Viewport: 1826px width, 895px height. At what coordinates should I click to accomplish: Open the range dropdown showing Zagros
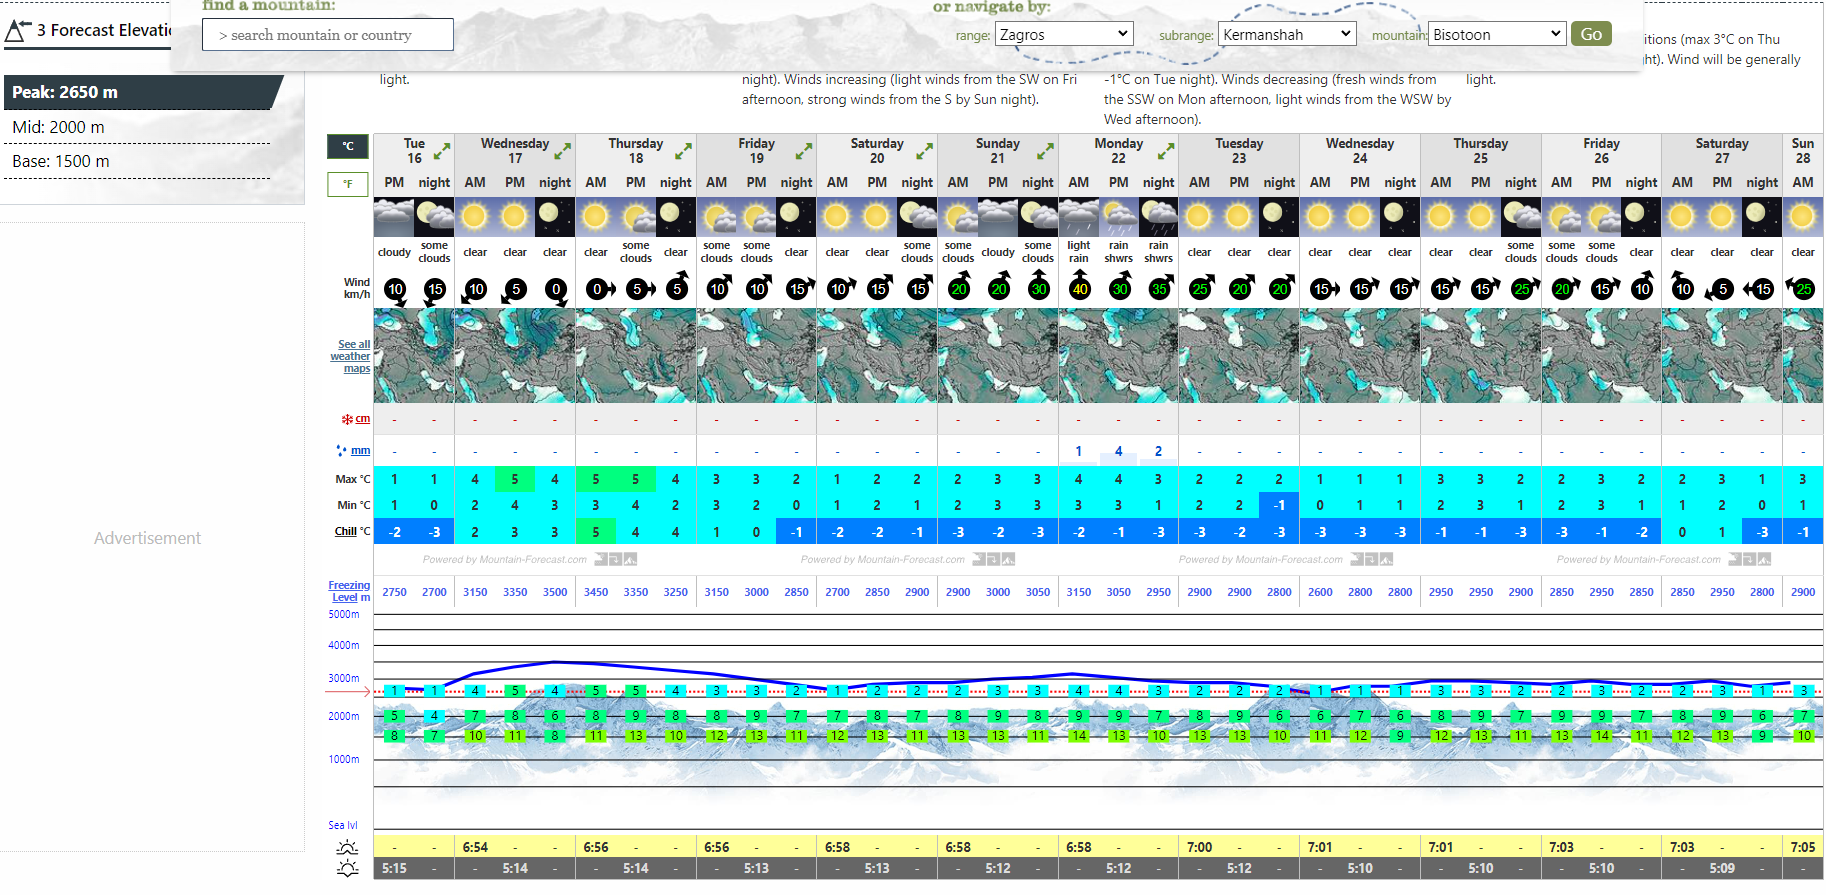point(1063,34)
